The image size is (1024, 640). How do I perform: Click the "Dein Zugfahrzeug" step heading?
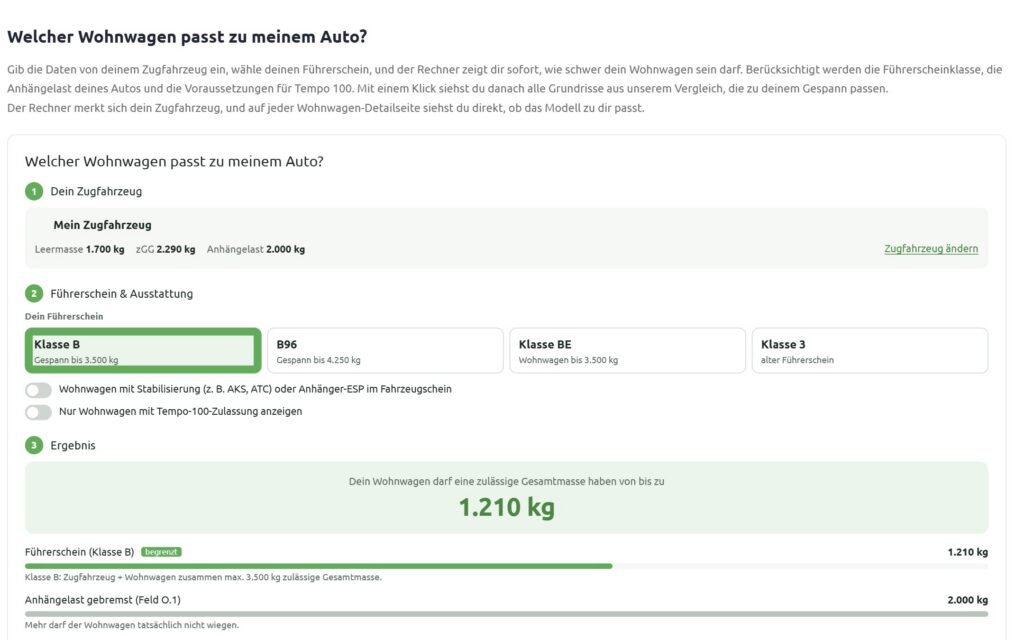[96, 191]
